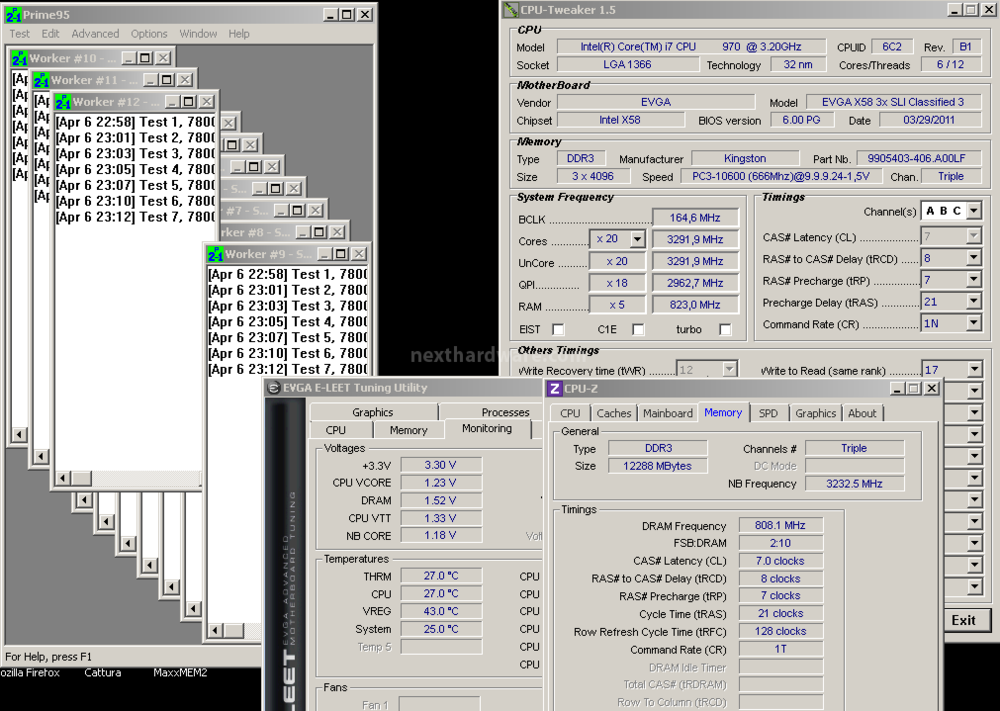Click the Prime95 title bar app icon
1000x711 pixels.
point(13,14)
